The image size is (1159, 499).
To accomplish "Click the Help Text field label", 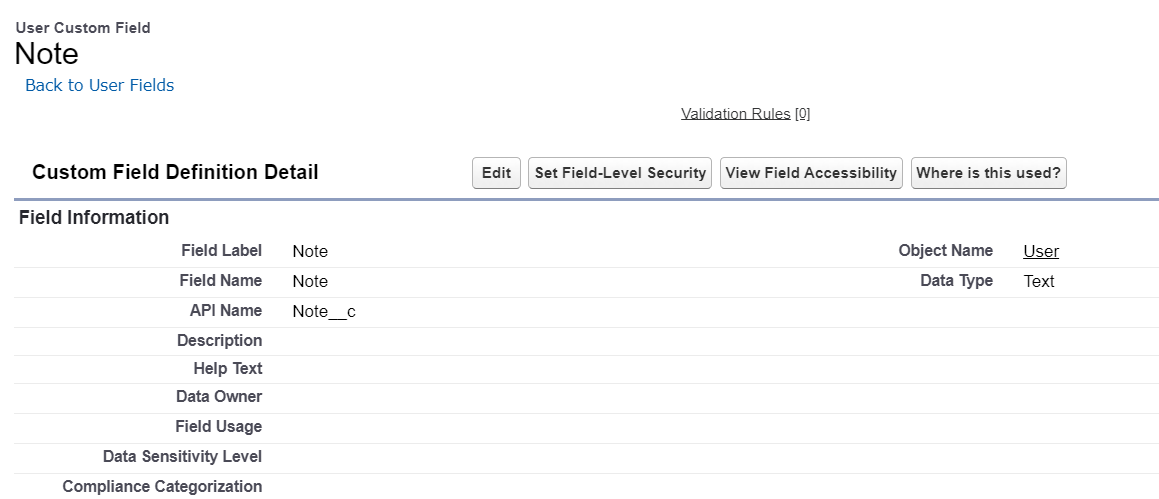I will click(227, 369).
